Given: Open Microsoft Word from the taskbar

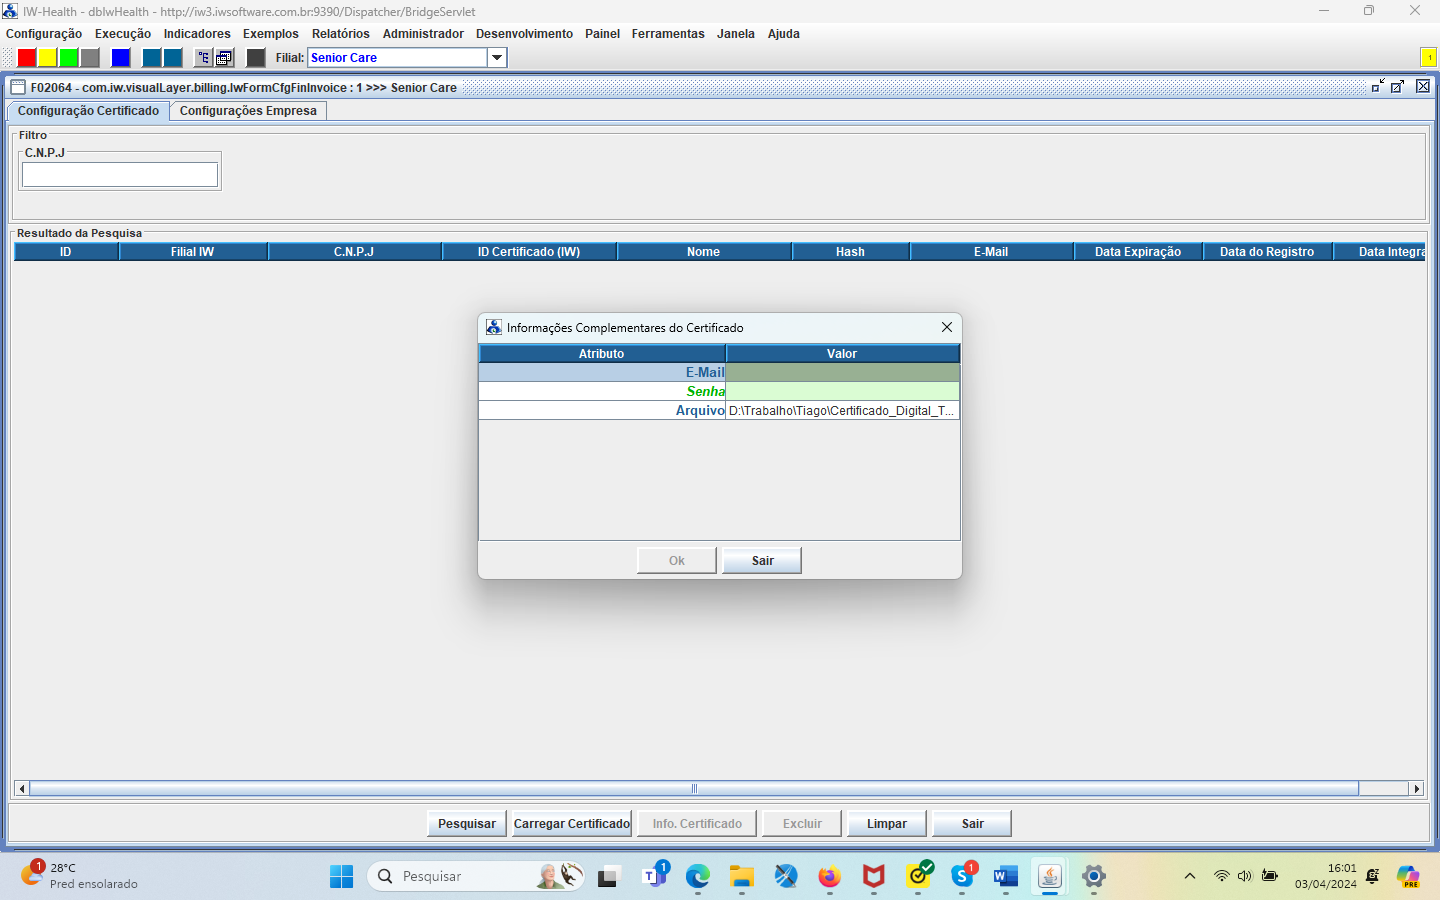Looking at the screenshot, I should (1005, 877).
